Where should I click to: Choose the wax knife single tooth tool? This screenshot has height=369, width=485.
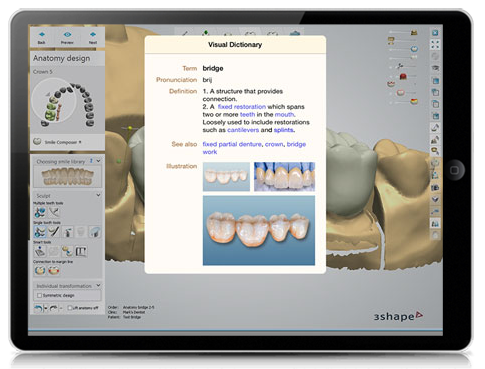point(54,231)
